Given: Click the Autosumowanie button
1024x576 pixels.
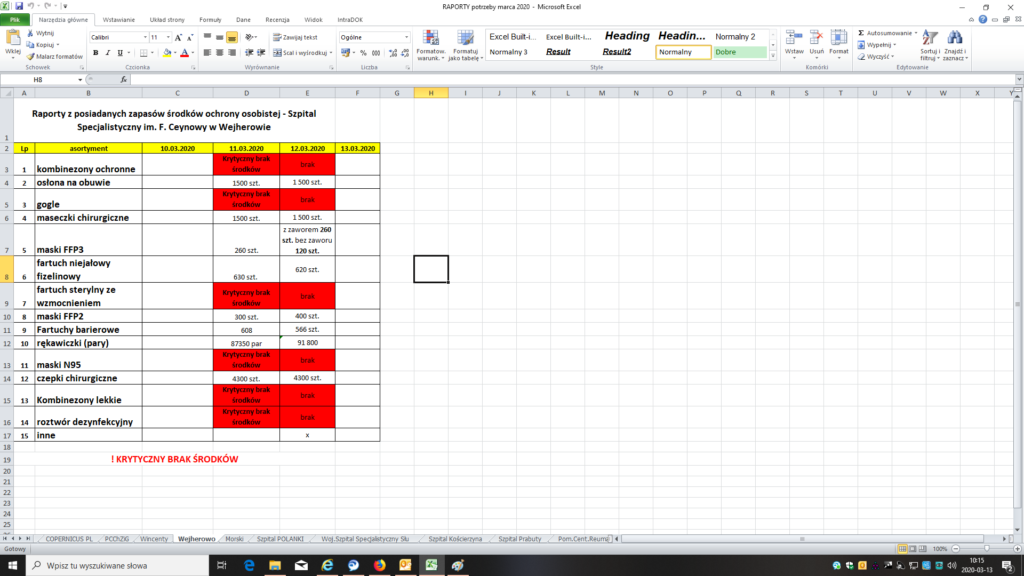Looking at the screenshot, I should (x=886, y=33).
